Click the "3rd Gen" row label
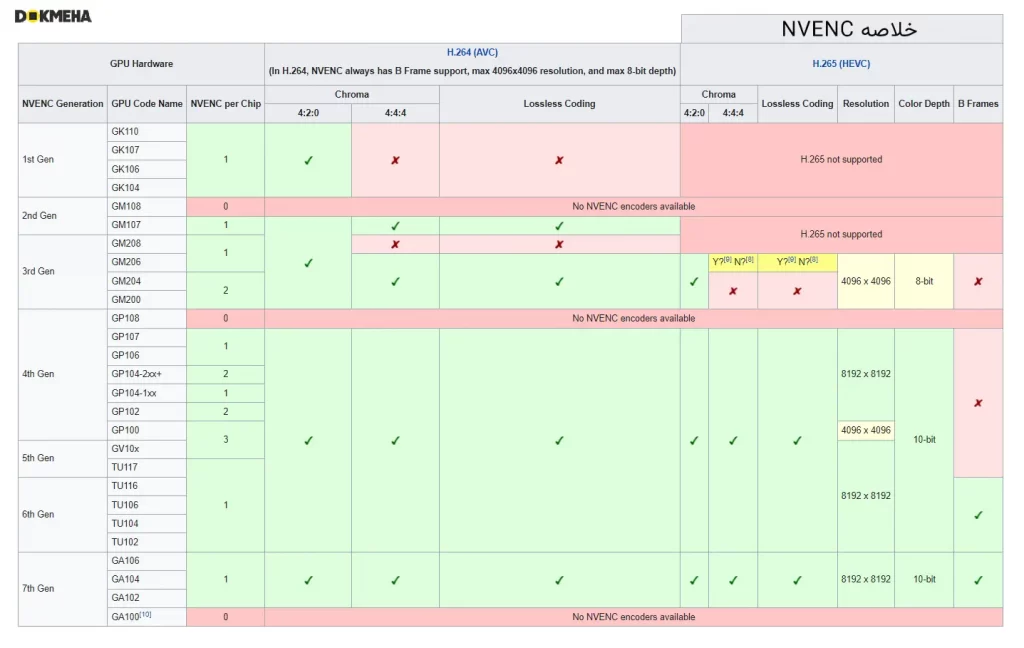Screen dimensions: 1024x648 click(x=39, y=271)
